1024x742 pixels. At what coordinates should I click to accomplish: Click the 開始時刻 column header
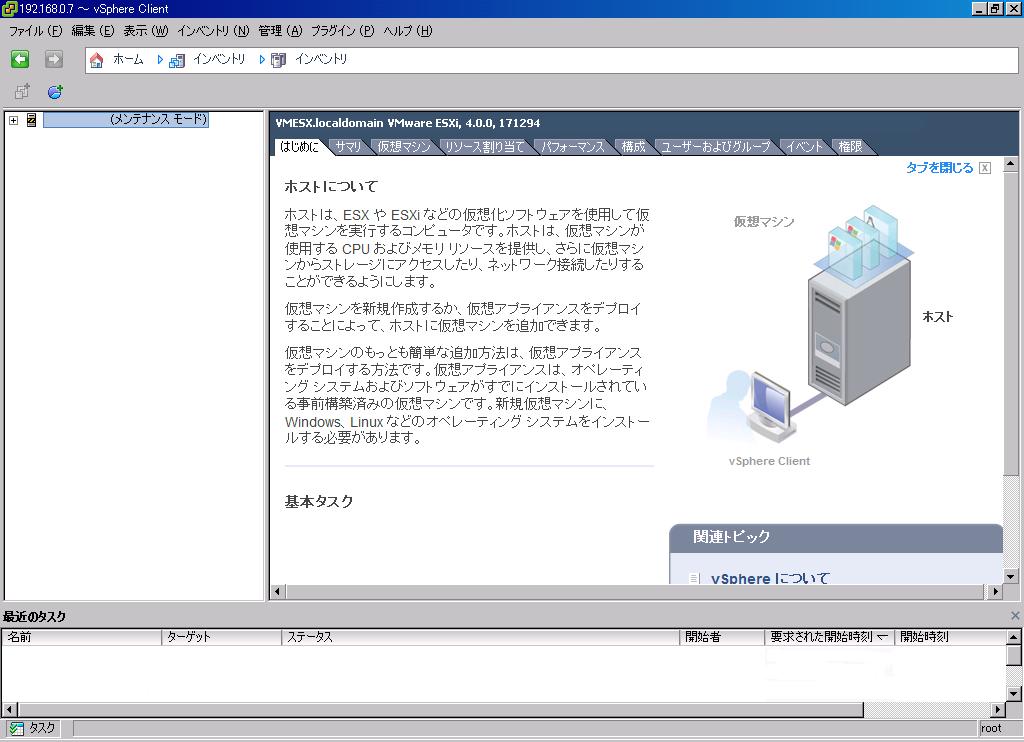(950, 636)
